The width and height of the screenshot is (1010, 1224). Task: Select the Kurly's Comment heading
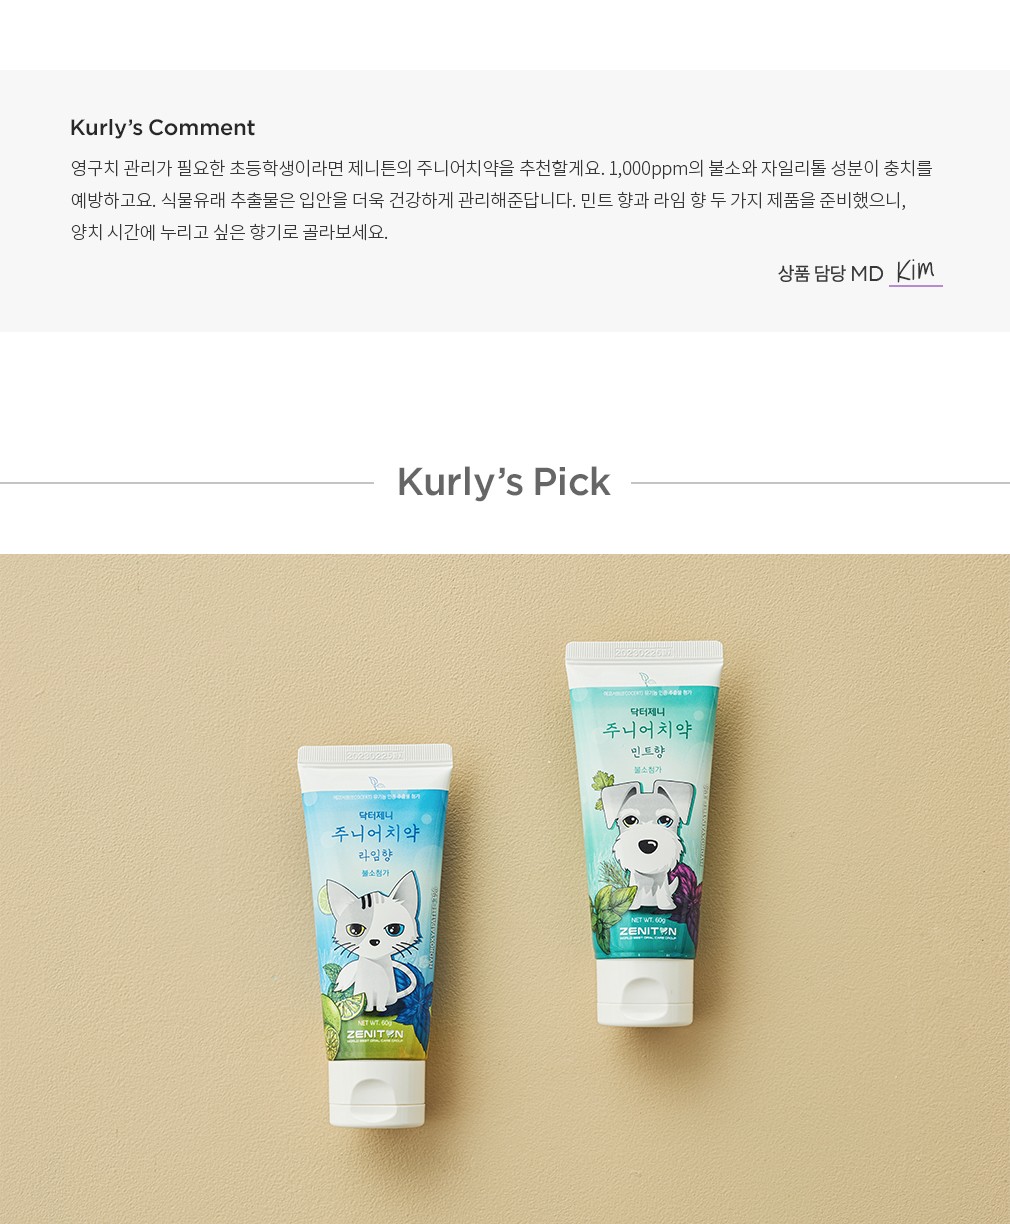pos(162,128)
